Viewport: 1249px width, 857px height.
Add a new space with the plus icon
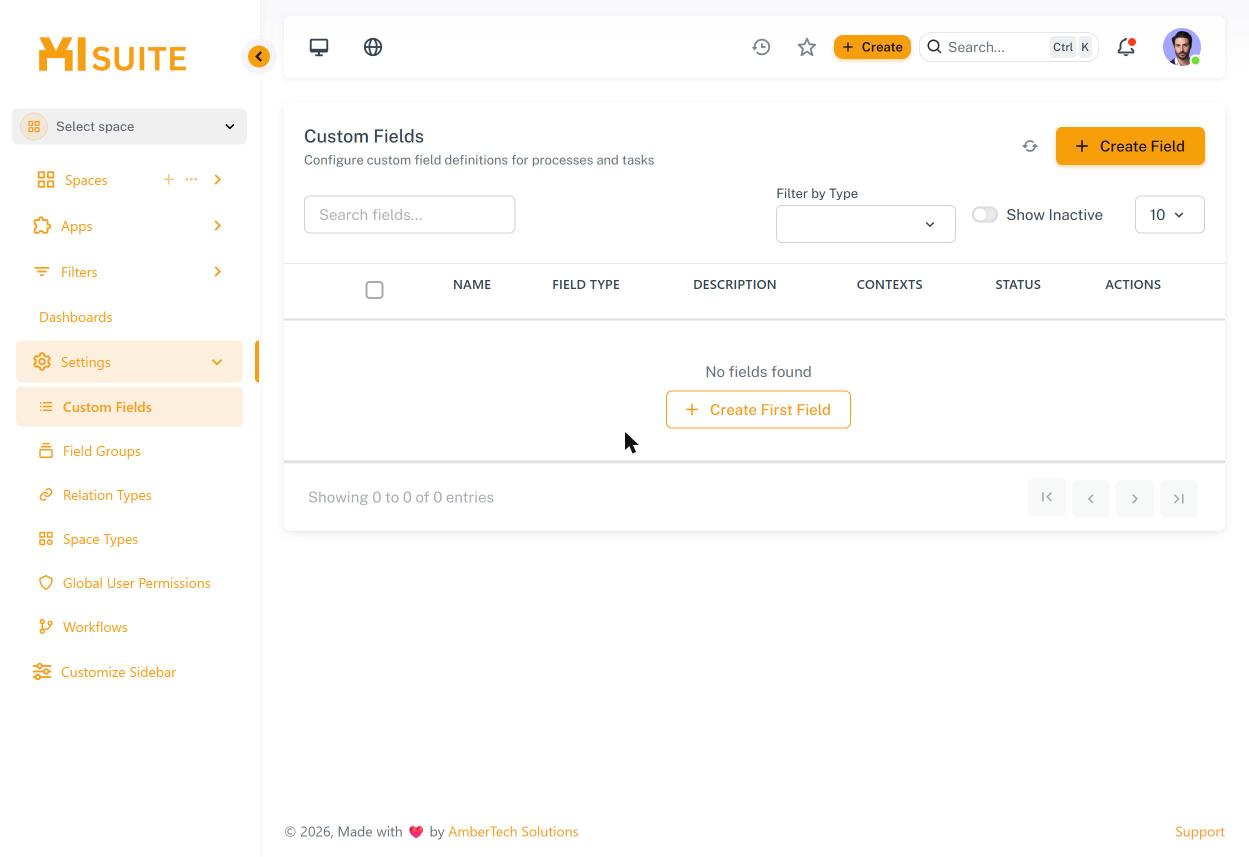click(168, 179)
